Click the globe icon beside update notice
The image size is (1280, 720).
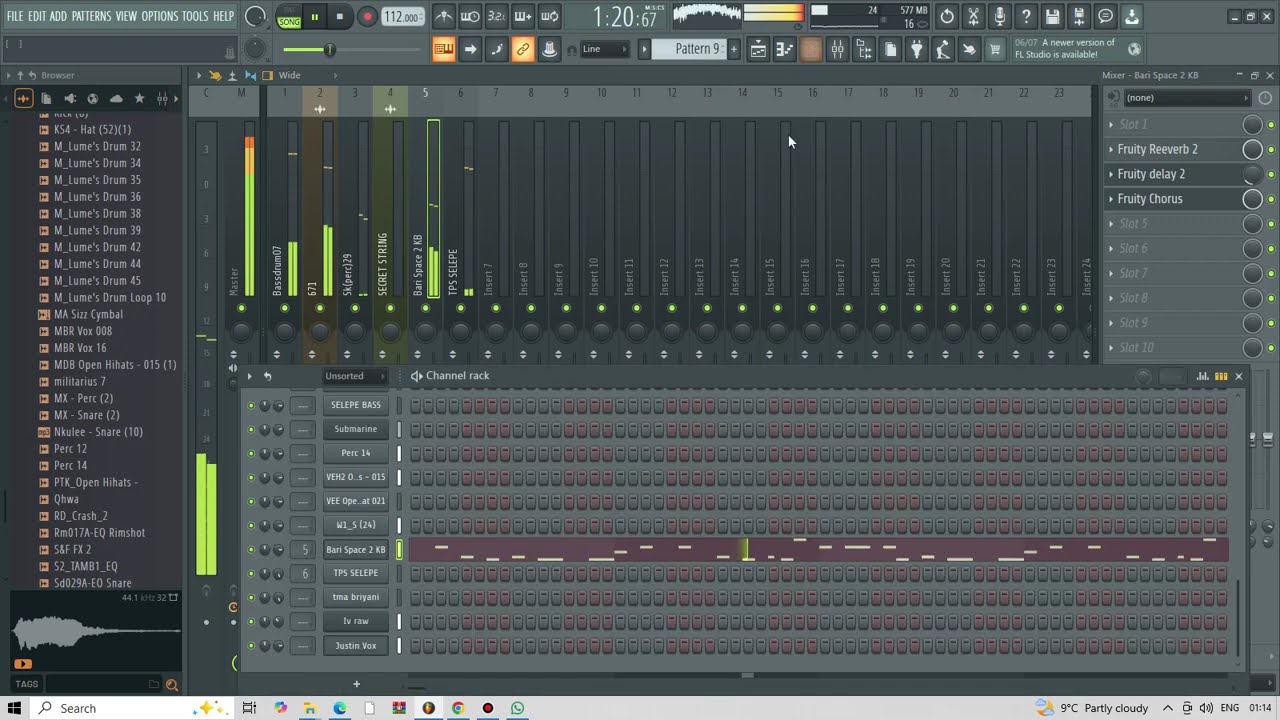1134,49
